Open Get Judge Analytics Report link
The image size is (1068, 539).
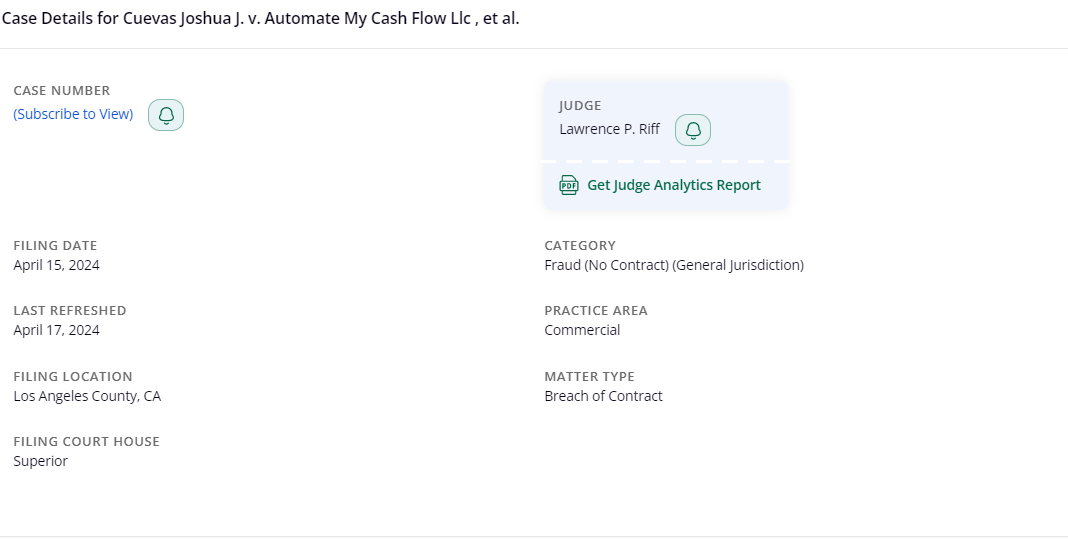click(x=674, y=185)
